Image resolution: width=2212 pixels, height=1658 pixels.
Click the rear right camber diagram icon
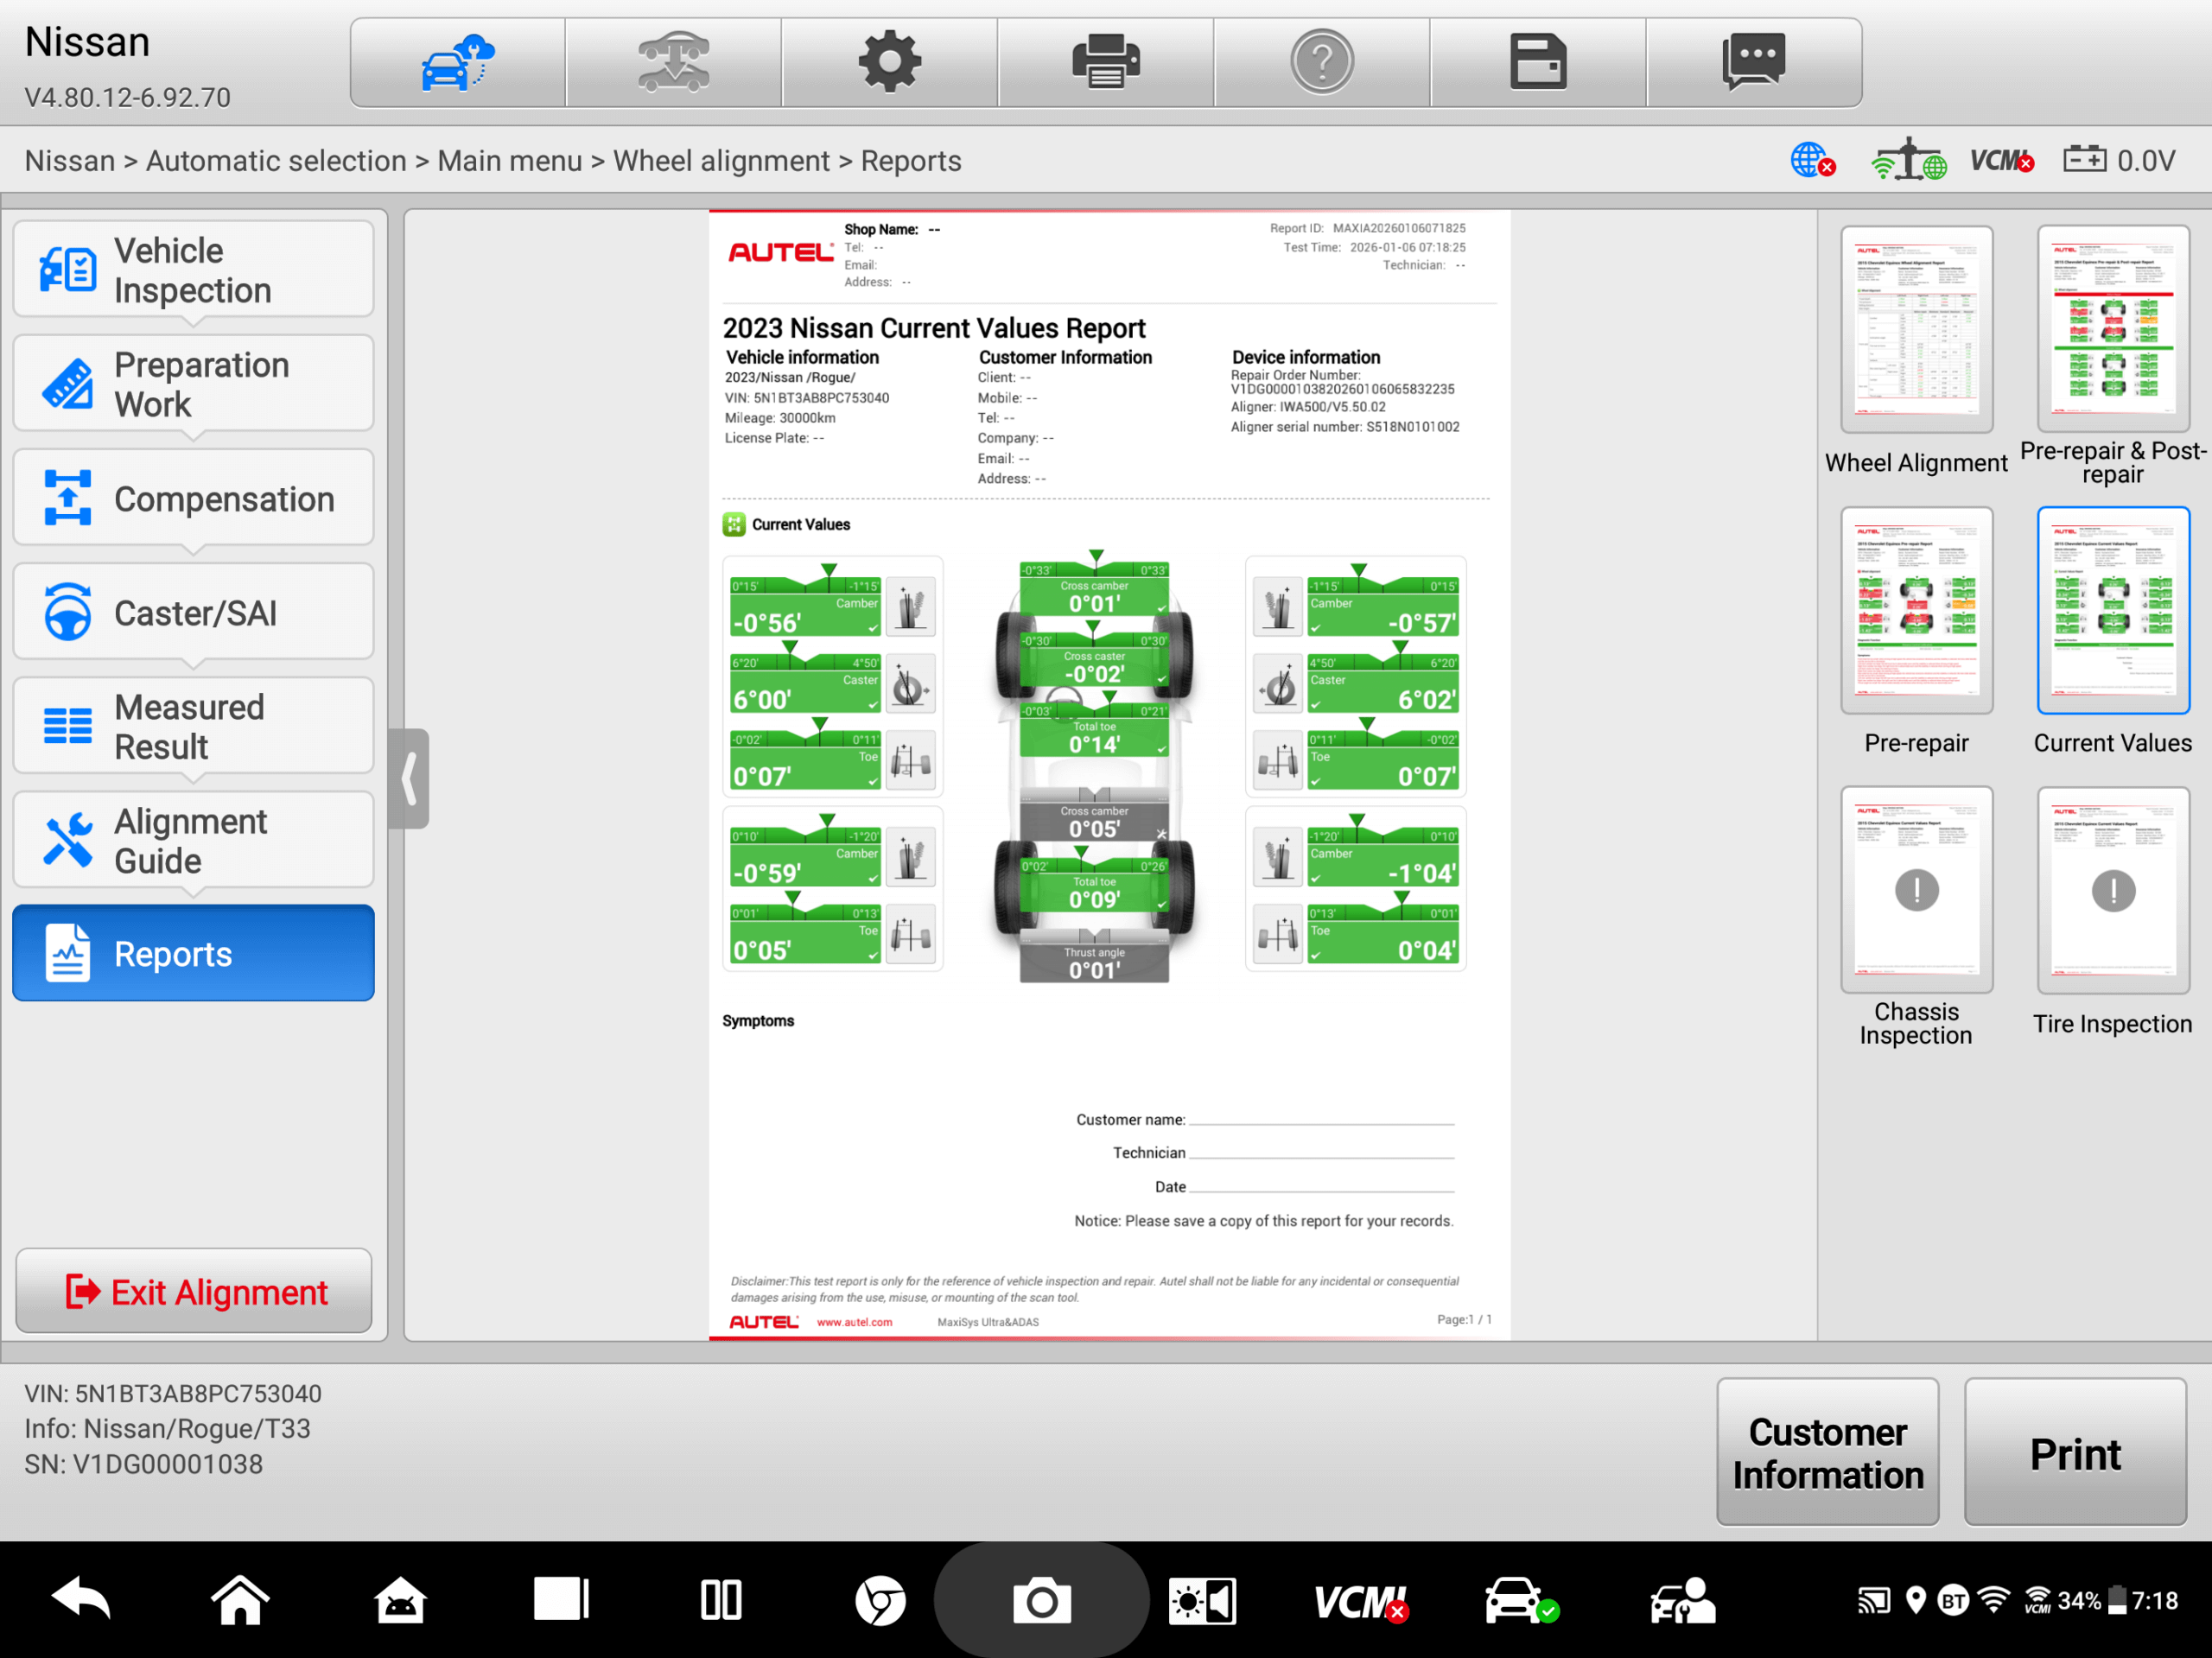[x=1278, y=858]
